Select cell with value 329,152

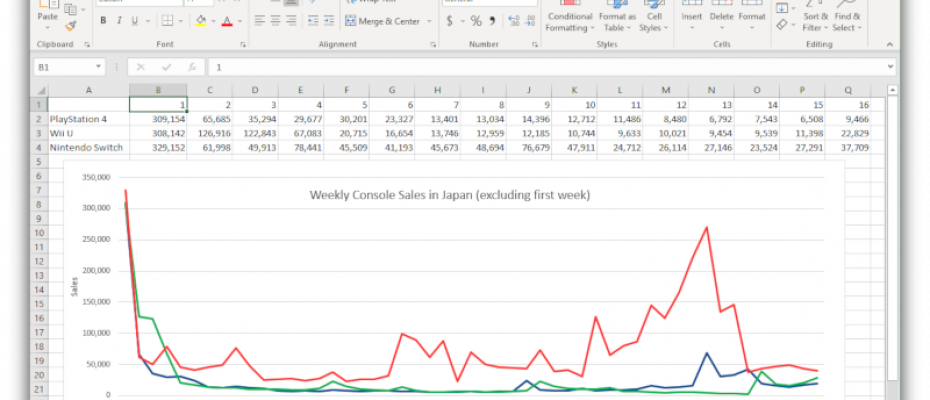tap(158, 147)
